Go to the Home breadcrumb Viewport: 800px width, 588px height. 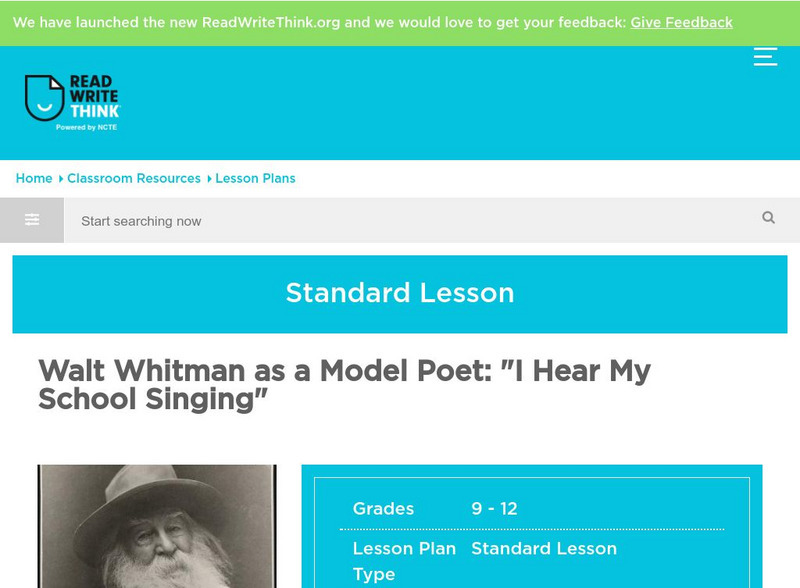pos(34,178)
